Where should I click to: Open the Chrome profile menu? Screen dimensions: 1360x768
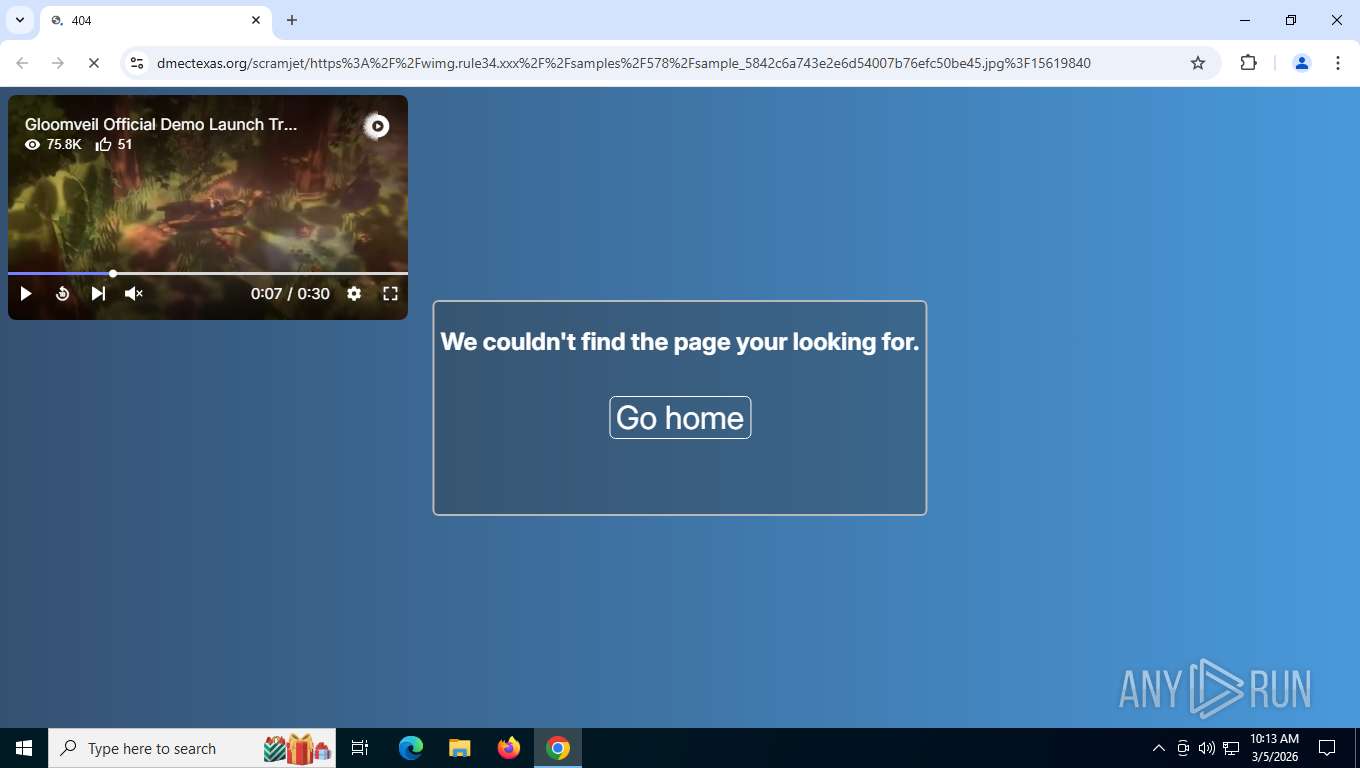[x=1302, y=63]
